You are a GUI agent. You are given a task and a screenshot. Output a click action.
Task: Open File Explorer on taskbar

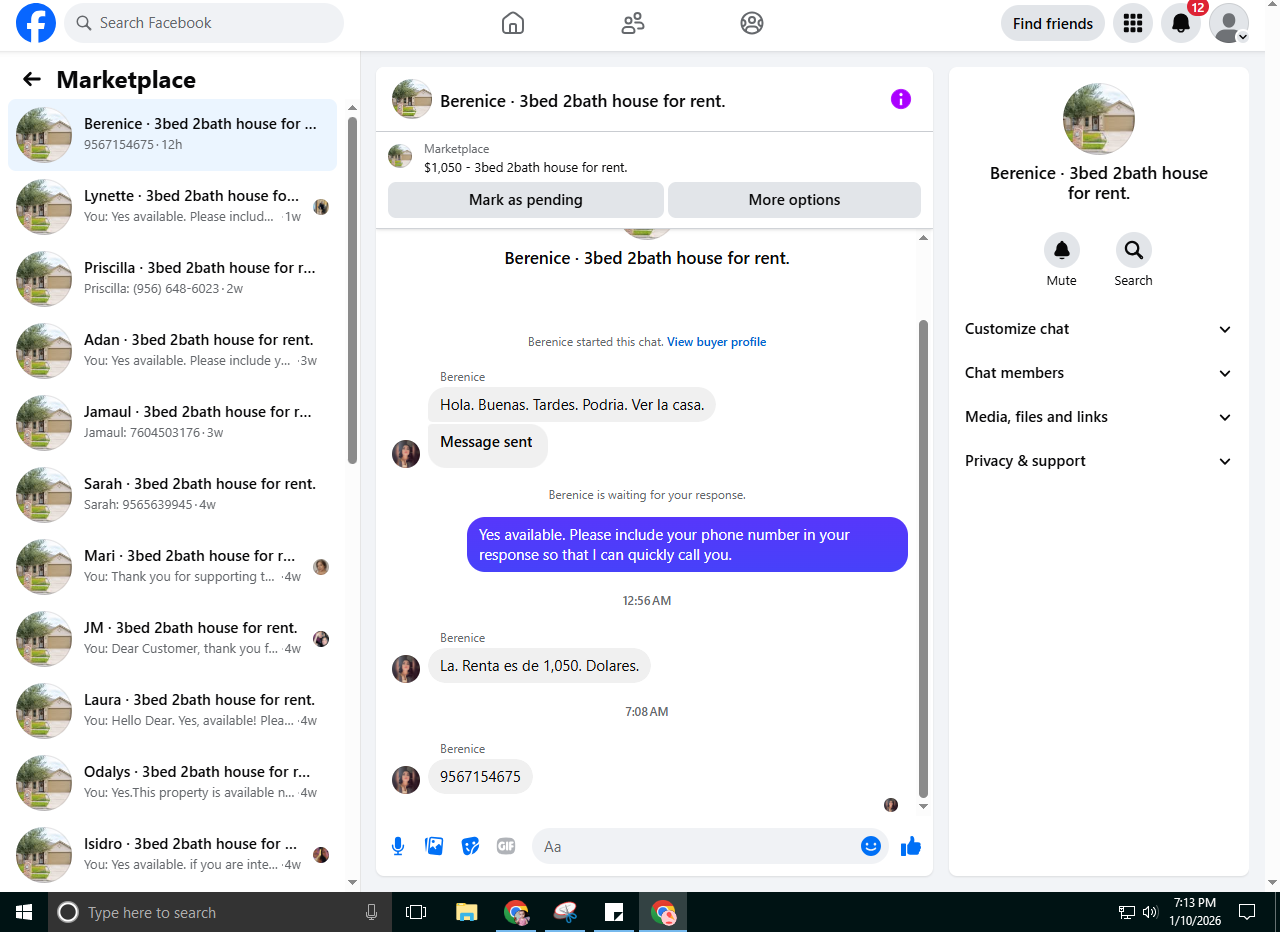point(467,912)
